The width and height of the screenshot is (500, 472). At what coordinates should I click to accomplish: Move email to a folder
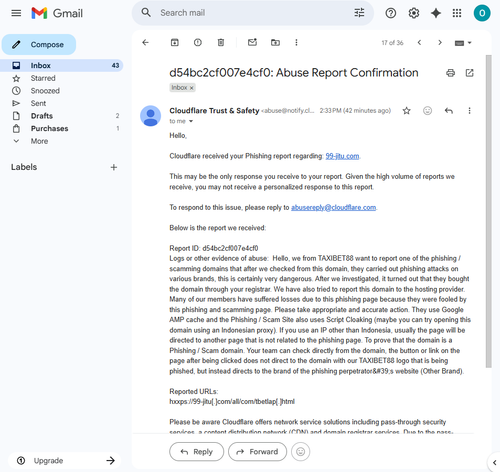pyautogui.click(x=275, y=42)
